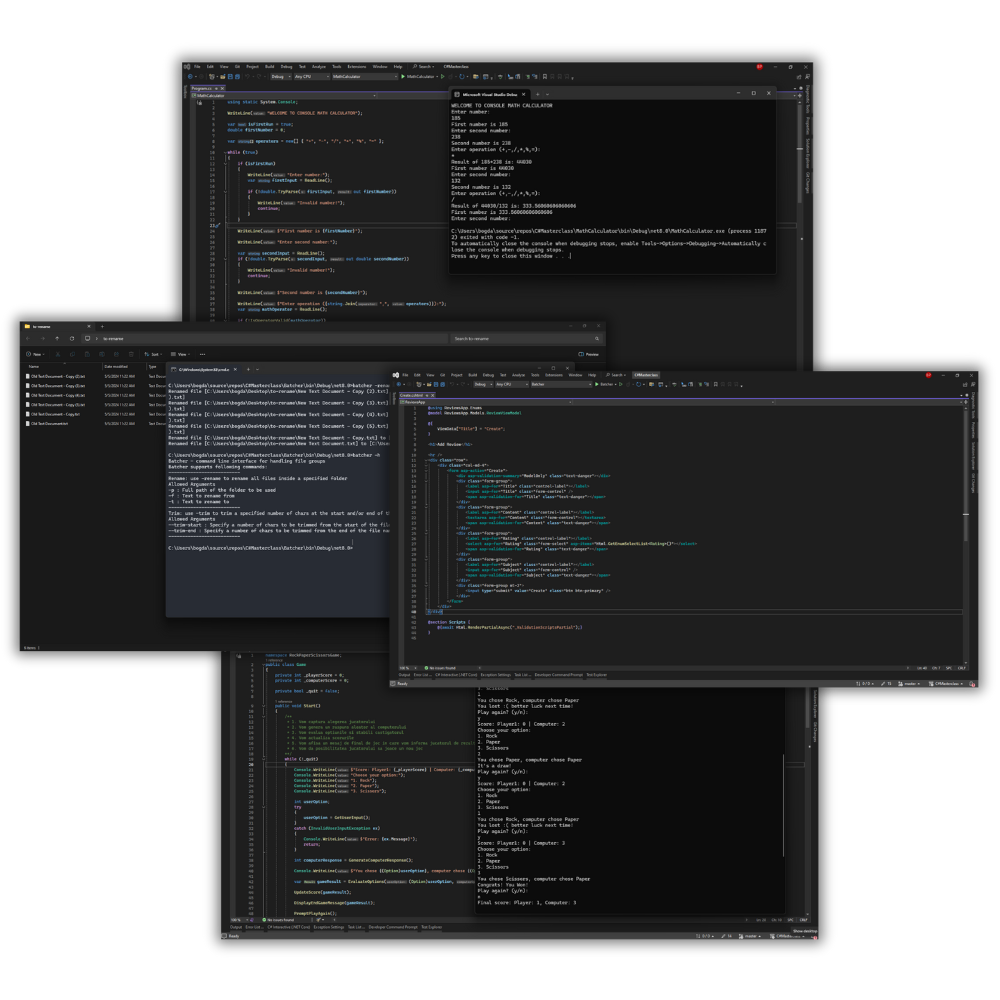Open the See more (...) icon in File Explorer

201,354
